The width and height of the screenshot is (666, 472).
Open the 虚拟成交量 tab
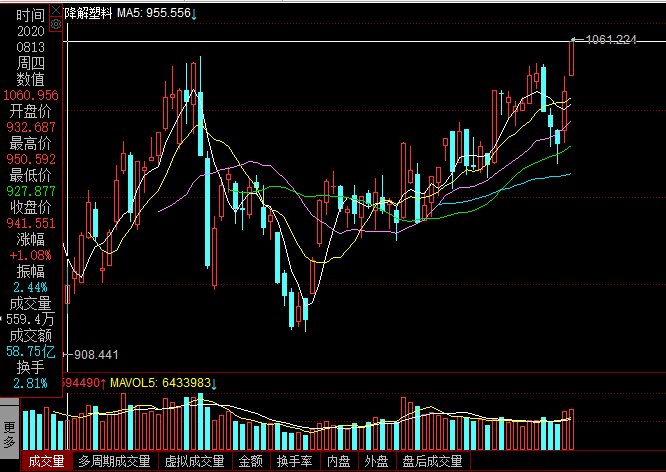tap(194, 462)
